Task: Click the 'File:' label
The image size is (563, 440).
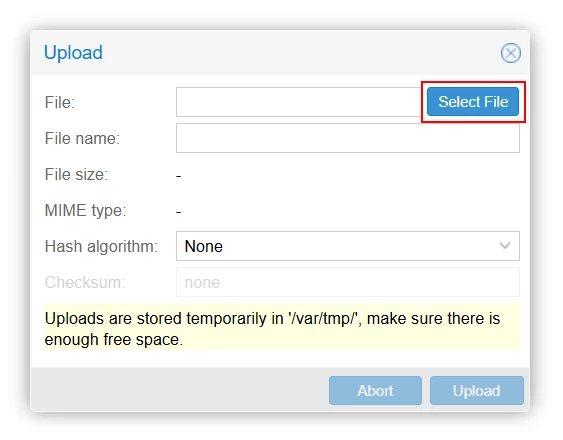Action: click(60, 102)
